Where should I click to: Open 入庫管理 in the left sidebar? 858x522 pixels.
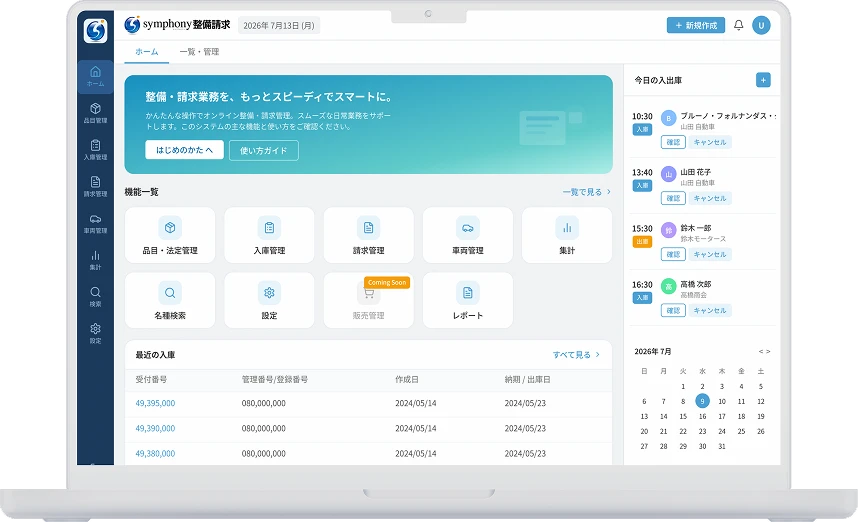[x=95, y=149]
